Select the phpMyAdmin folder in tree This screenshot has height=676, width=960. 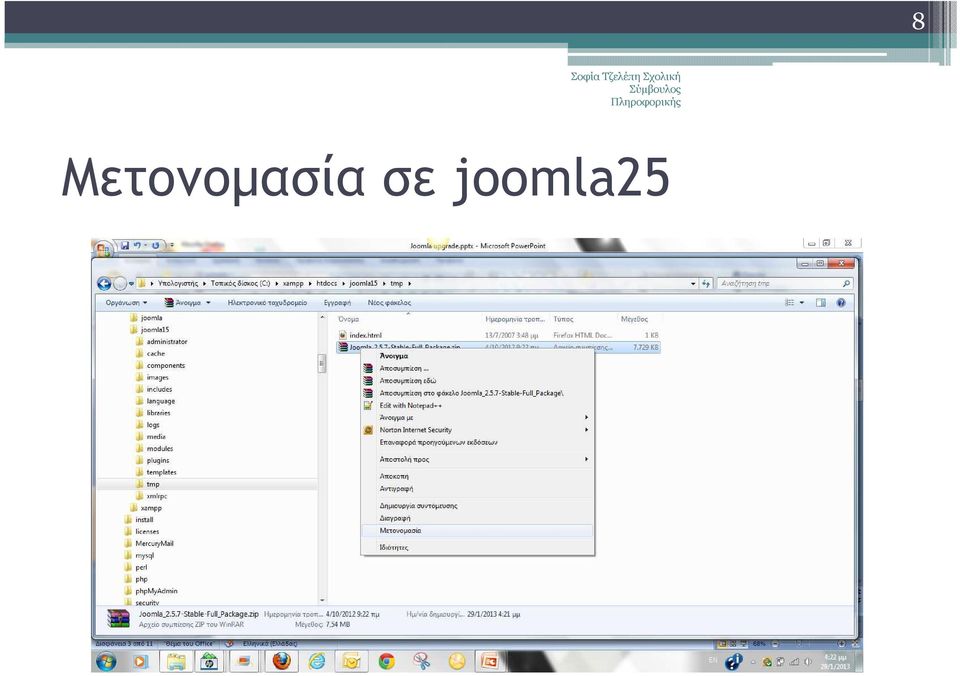point(156,591)
